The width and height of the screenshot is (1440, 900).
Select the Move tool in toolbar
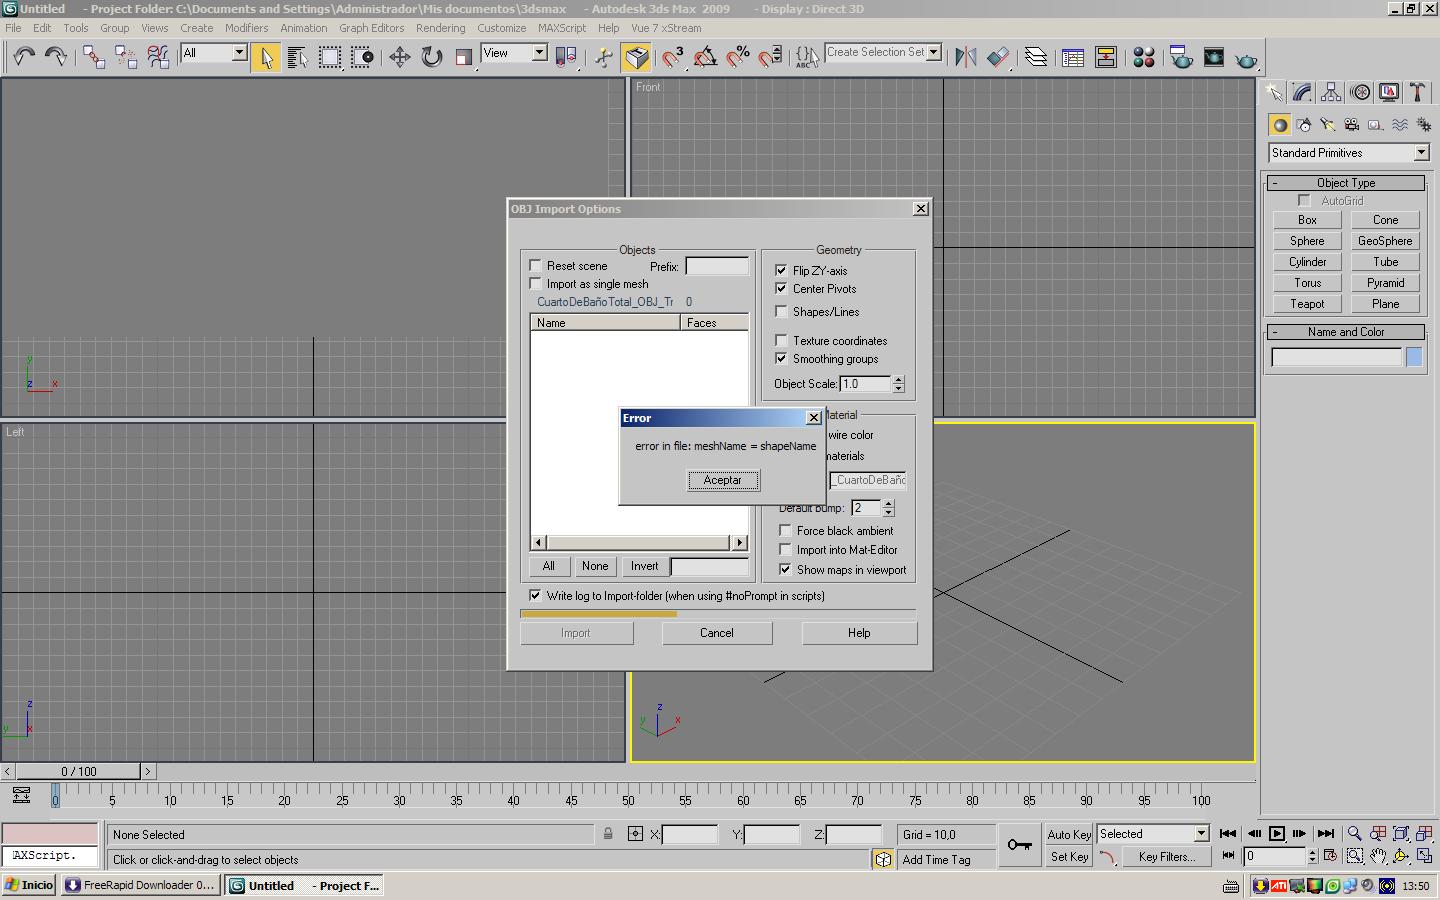pyautogui.click(x=399, y=57)
